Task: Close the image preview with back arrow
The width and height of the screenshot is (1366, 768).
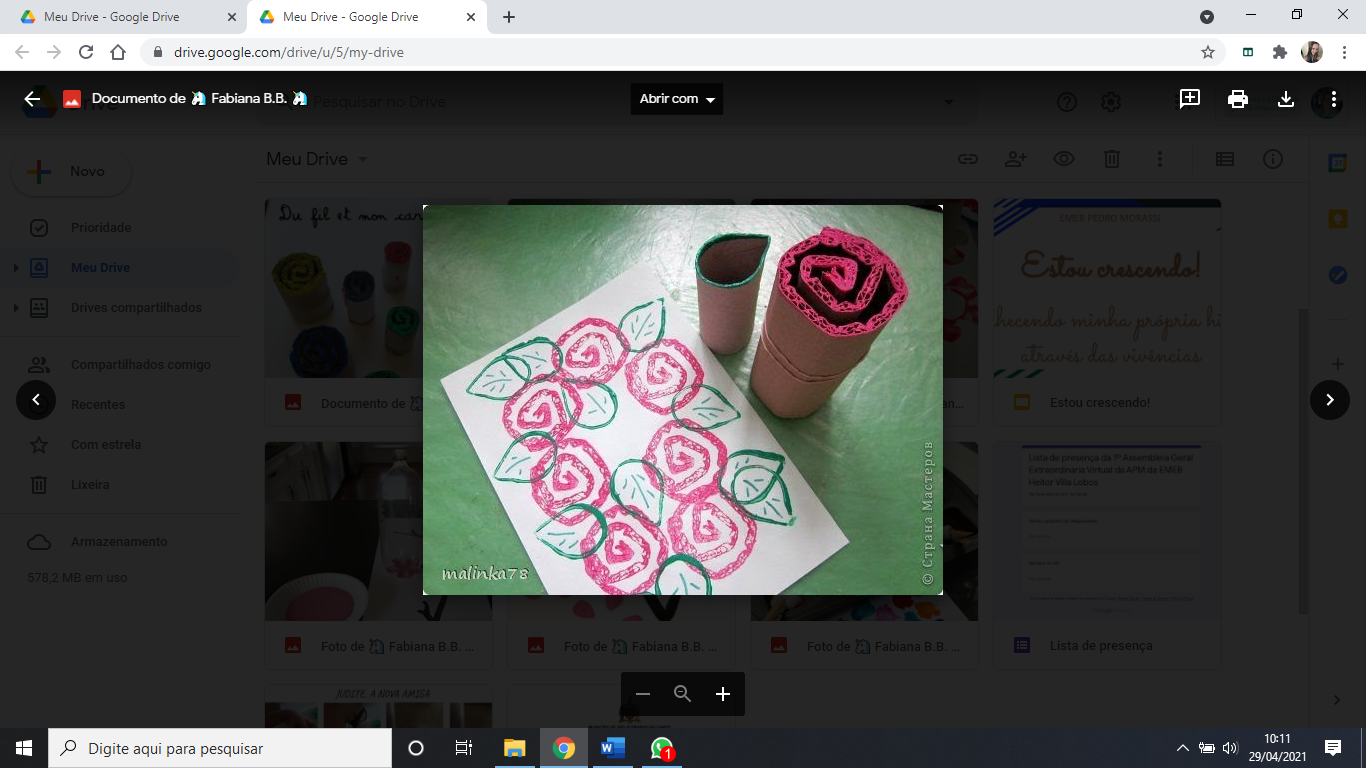Action: (32, 99)
